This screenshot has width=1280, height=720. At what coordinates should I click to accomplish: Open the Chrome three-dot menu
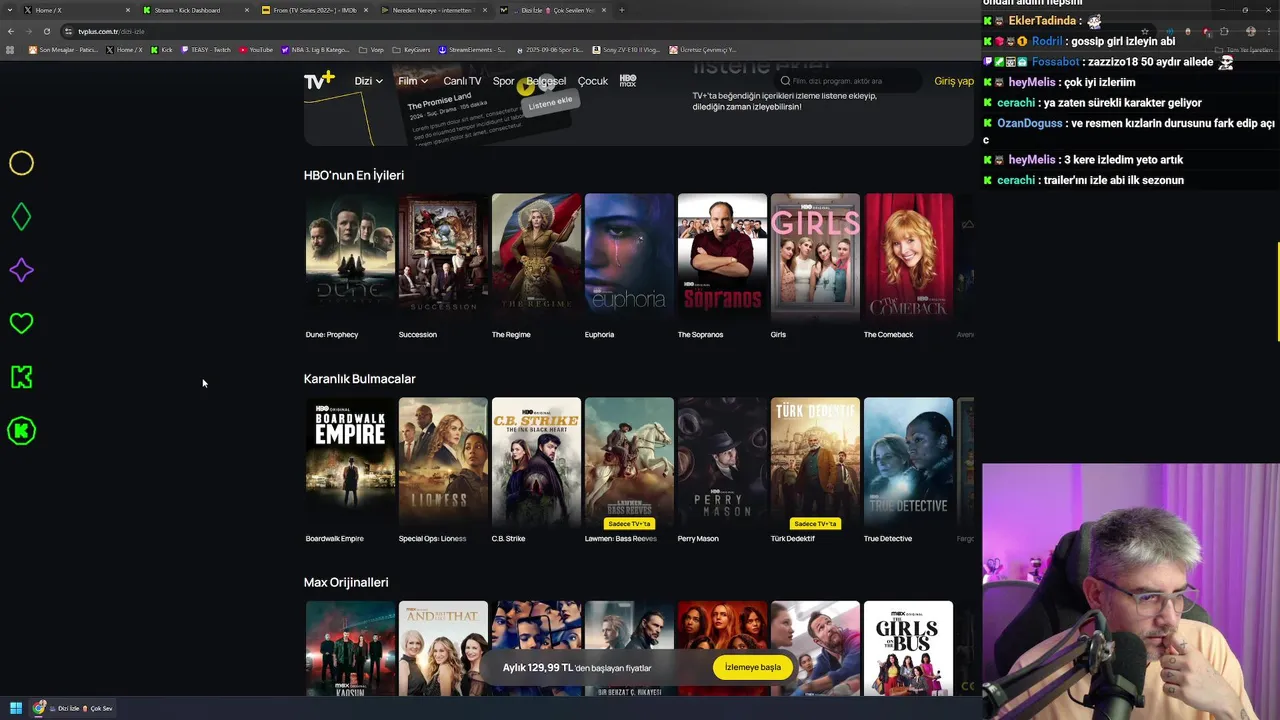click(x=1269, y=31)
